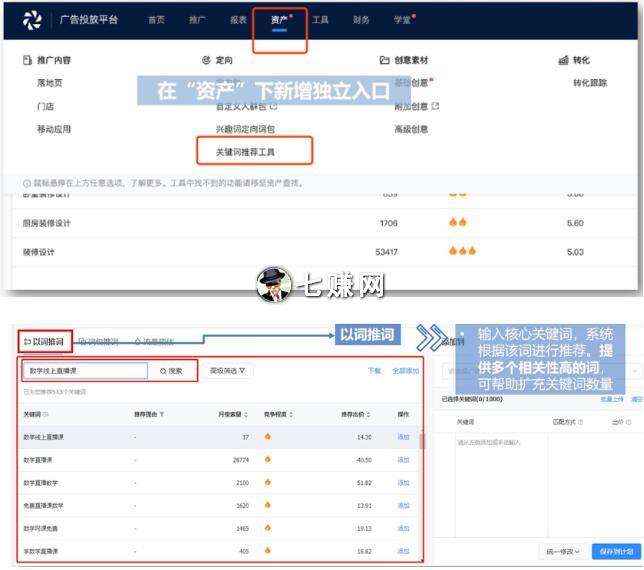The width and height of the screenshot is (644, 570).
Task: Click the ad platform pinwheel logo
Action: pos(32,20)
